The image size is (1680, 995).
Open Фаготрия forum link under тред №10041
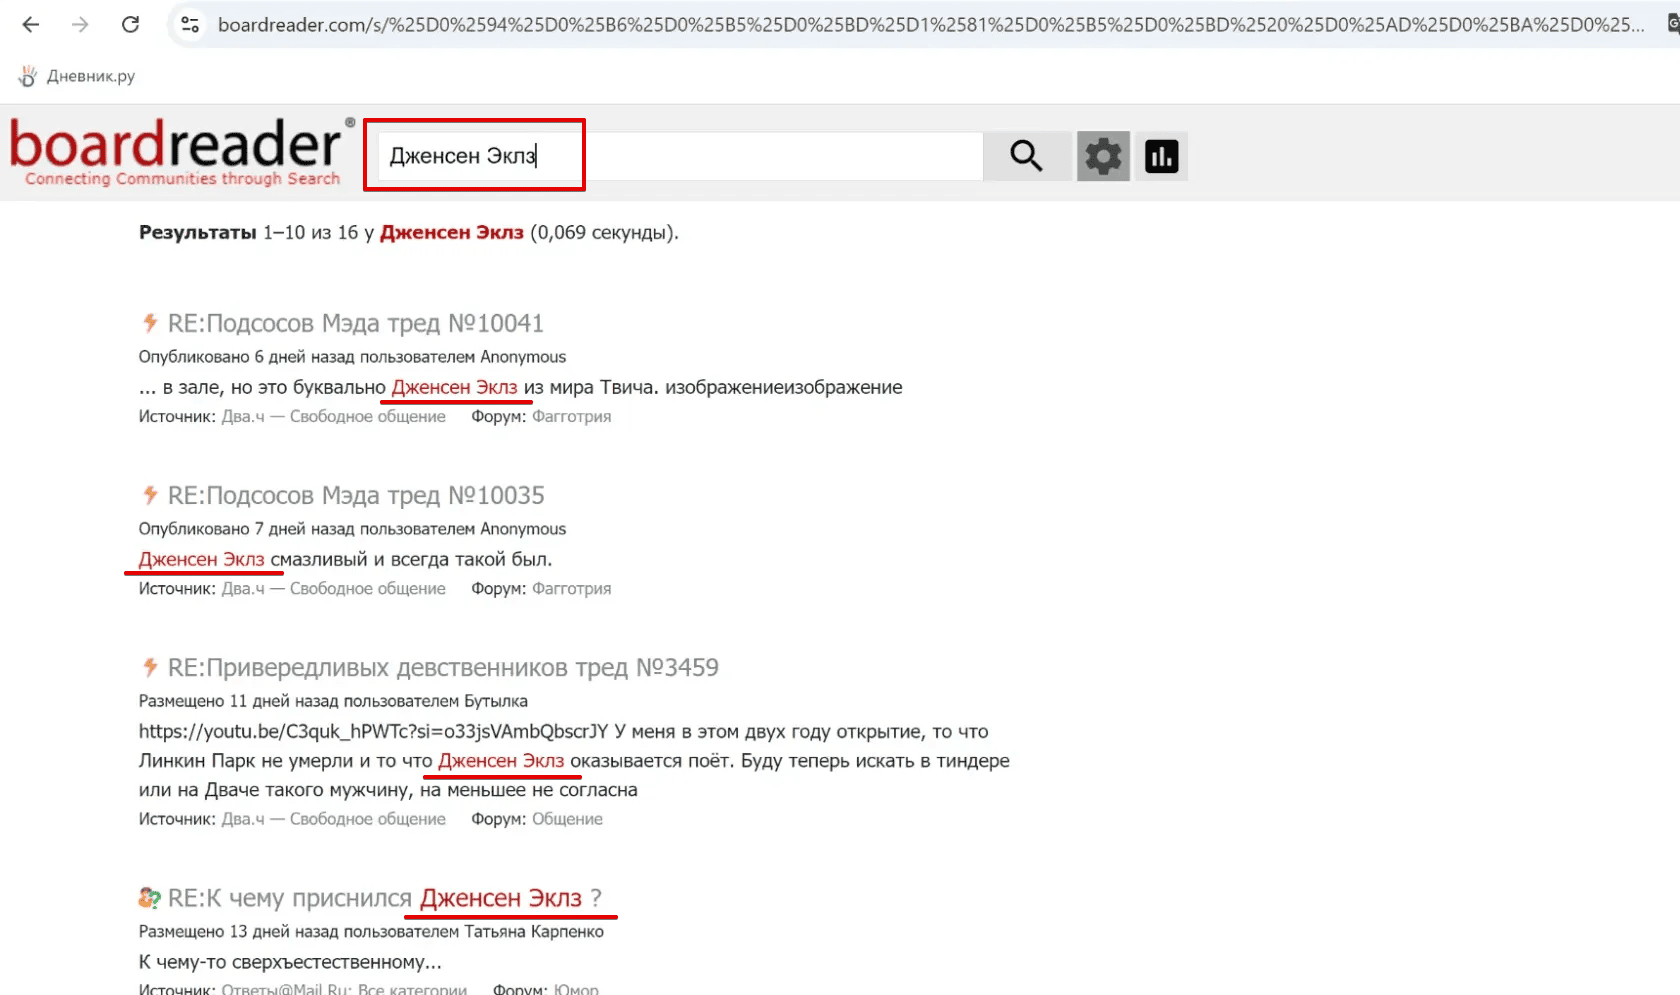[571, 416]
